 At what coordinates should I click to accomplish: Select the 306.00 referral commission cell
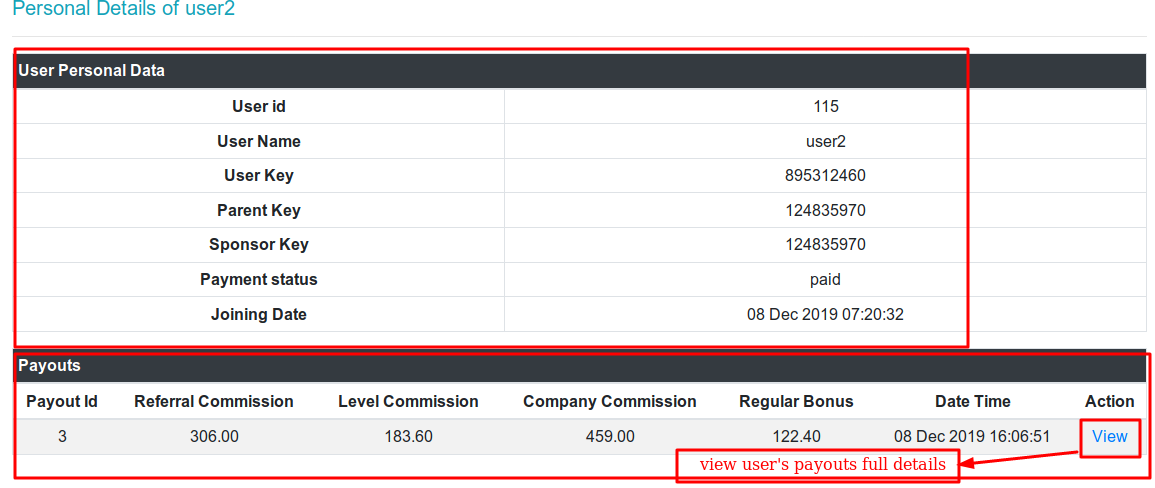click(x=214, y=437)
